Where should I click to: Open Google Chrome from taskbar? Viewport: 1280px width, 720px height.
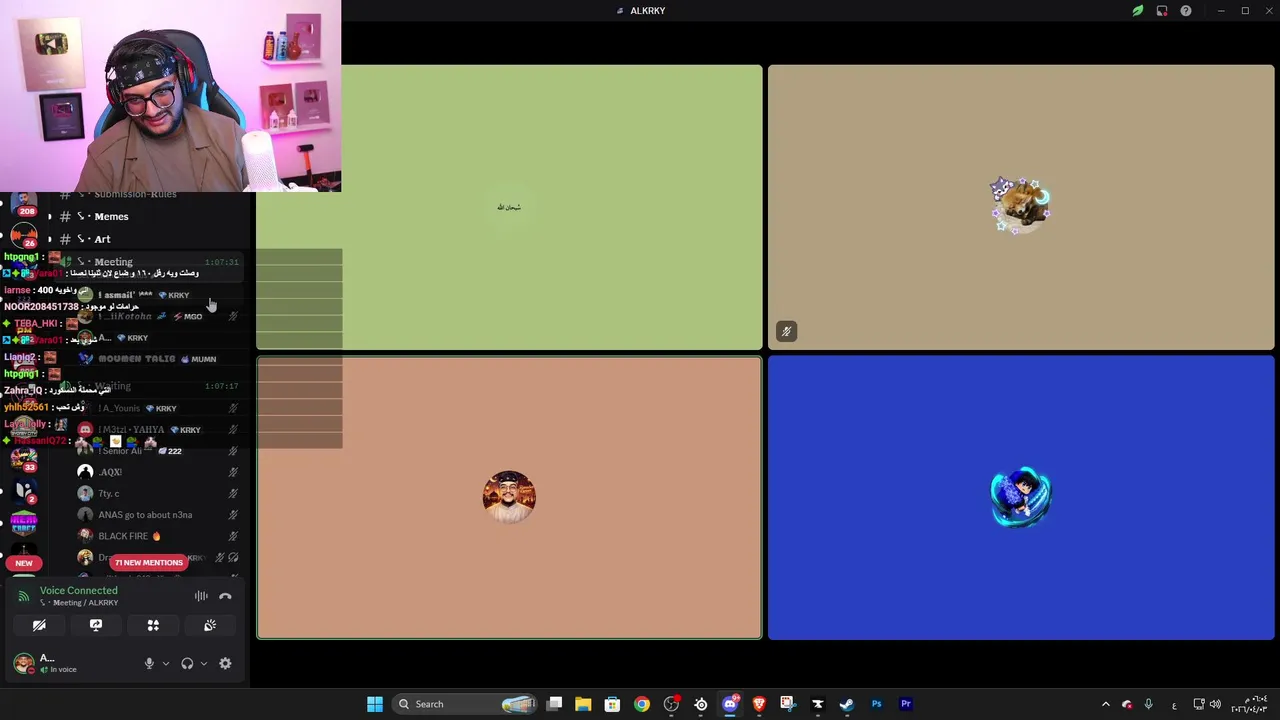click(642, 704)
